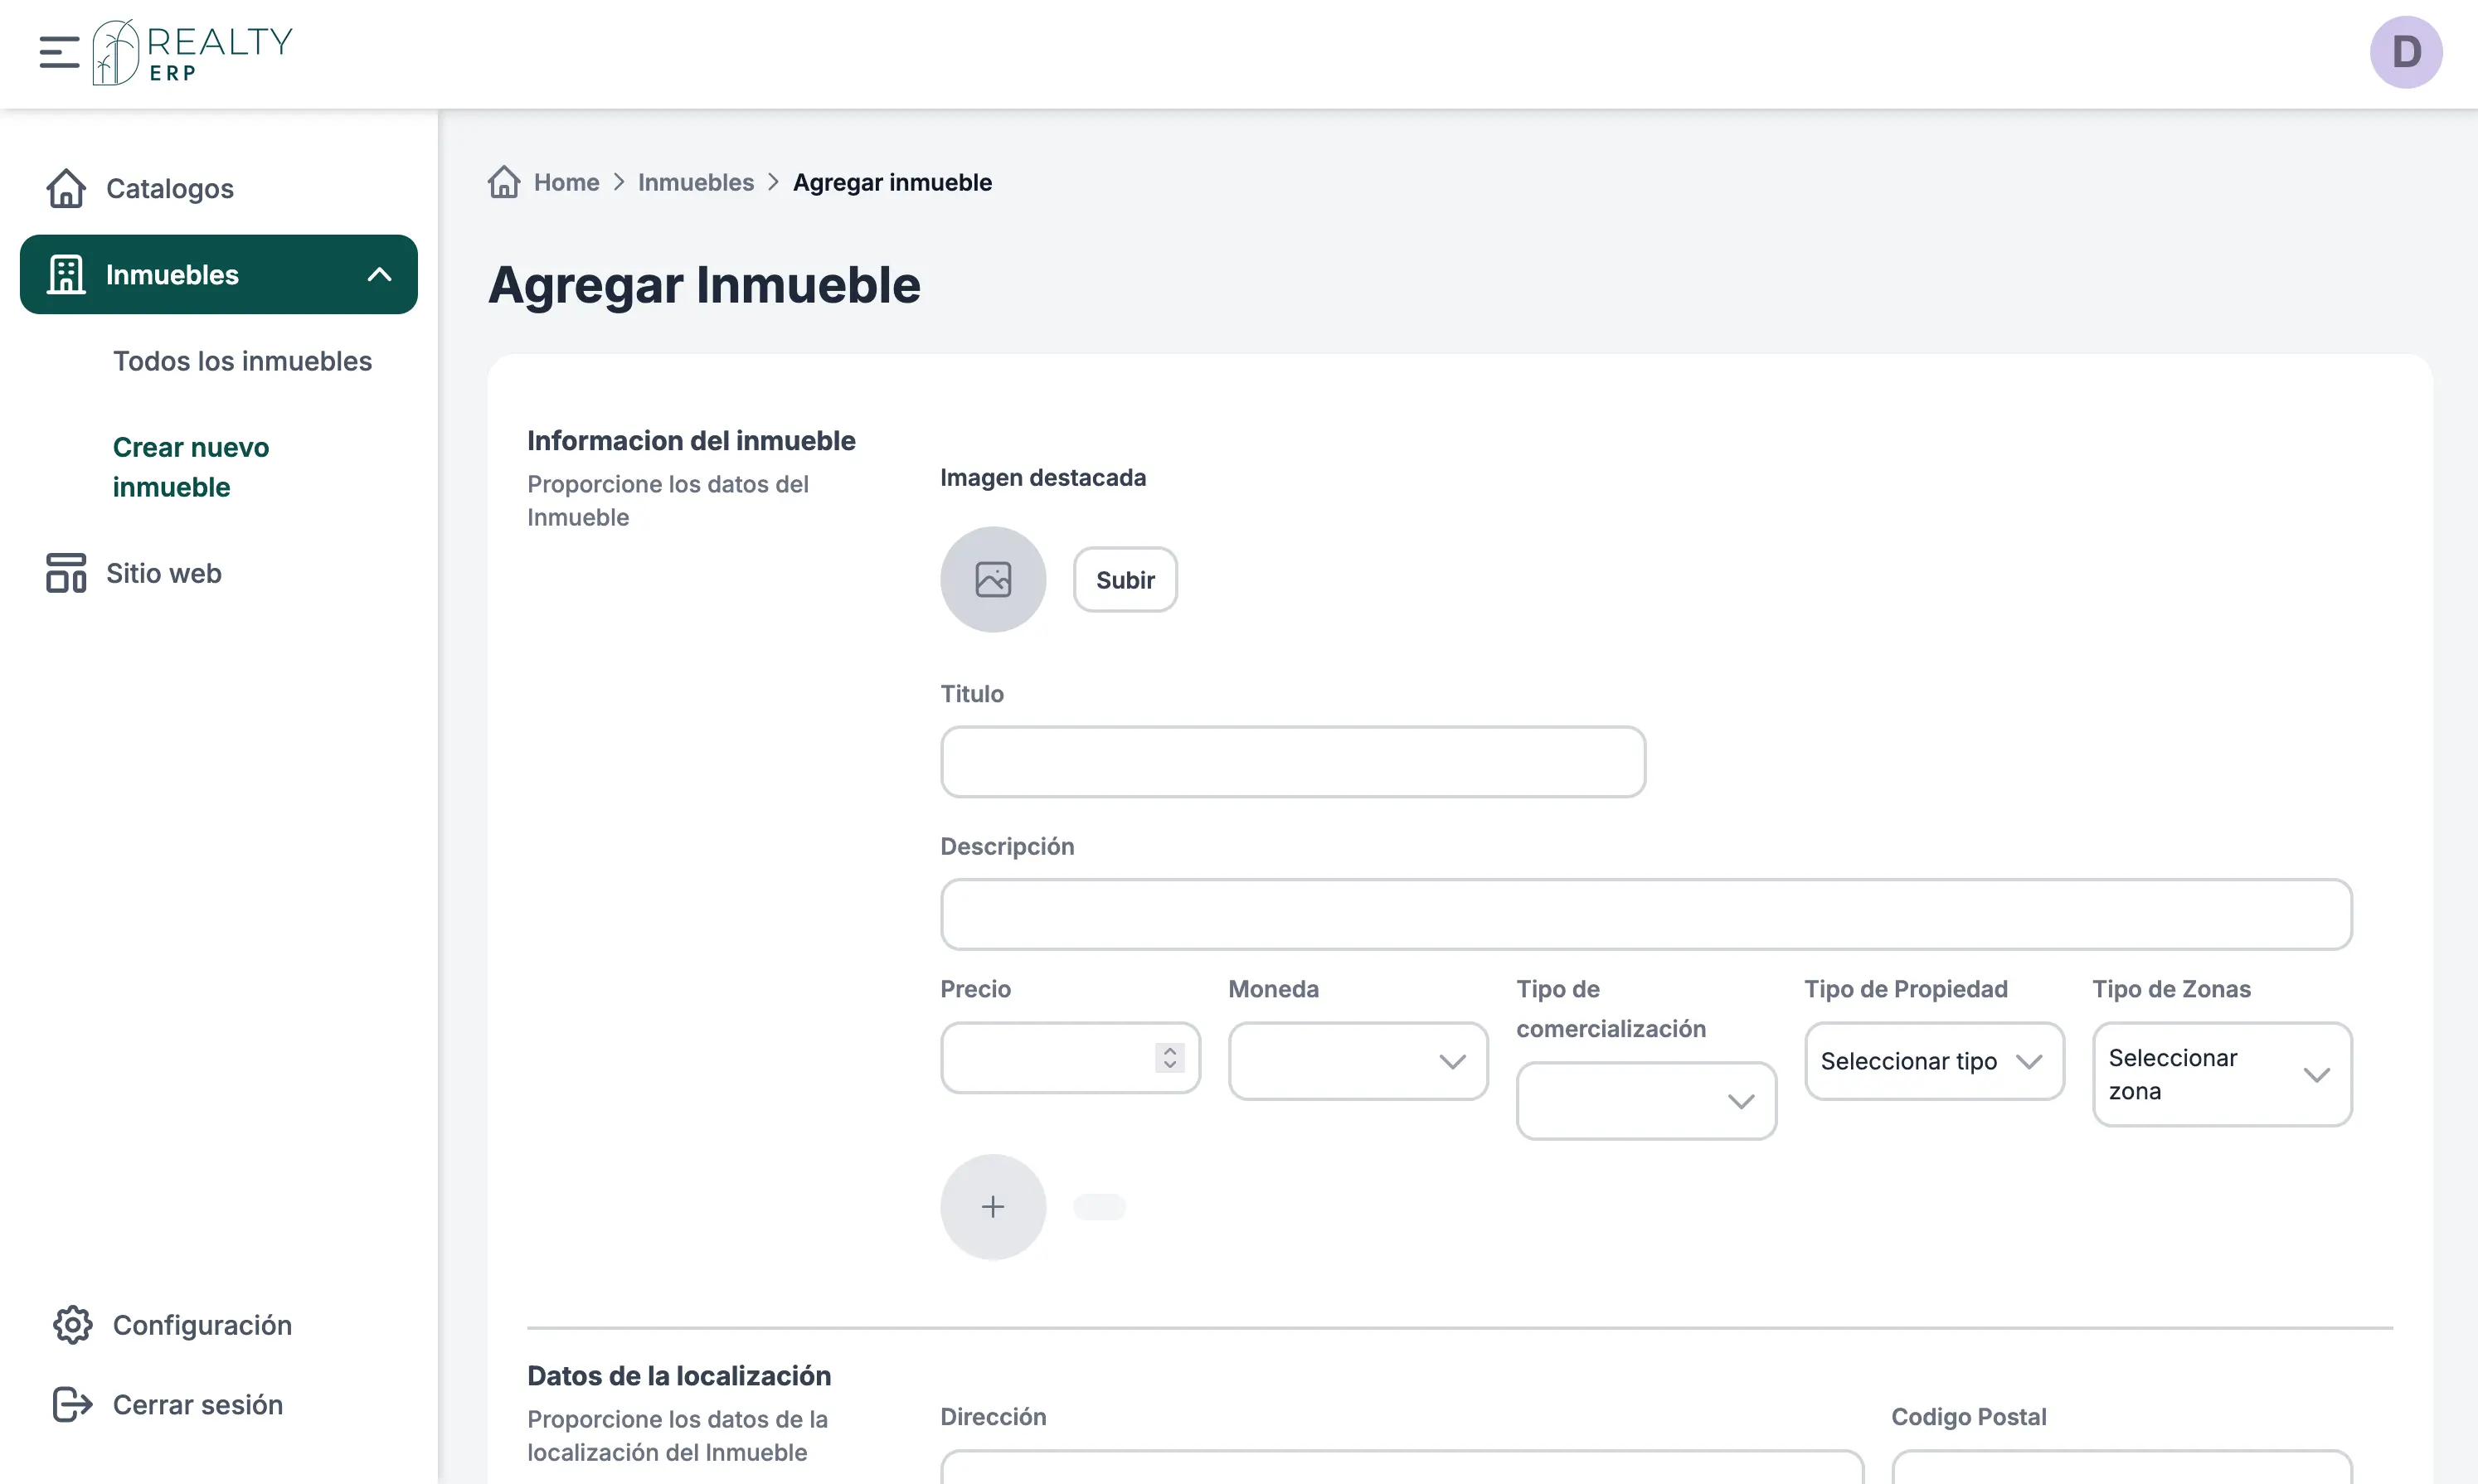This screenshot has height=1484, width=2478.
Task: Open the Seleccionar zona dropdown
Action: pos(2221,1075)
